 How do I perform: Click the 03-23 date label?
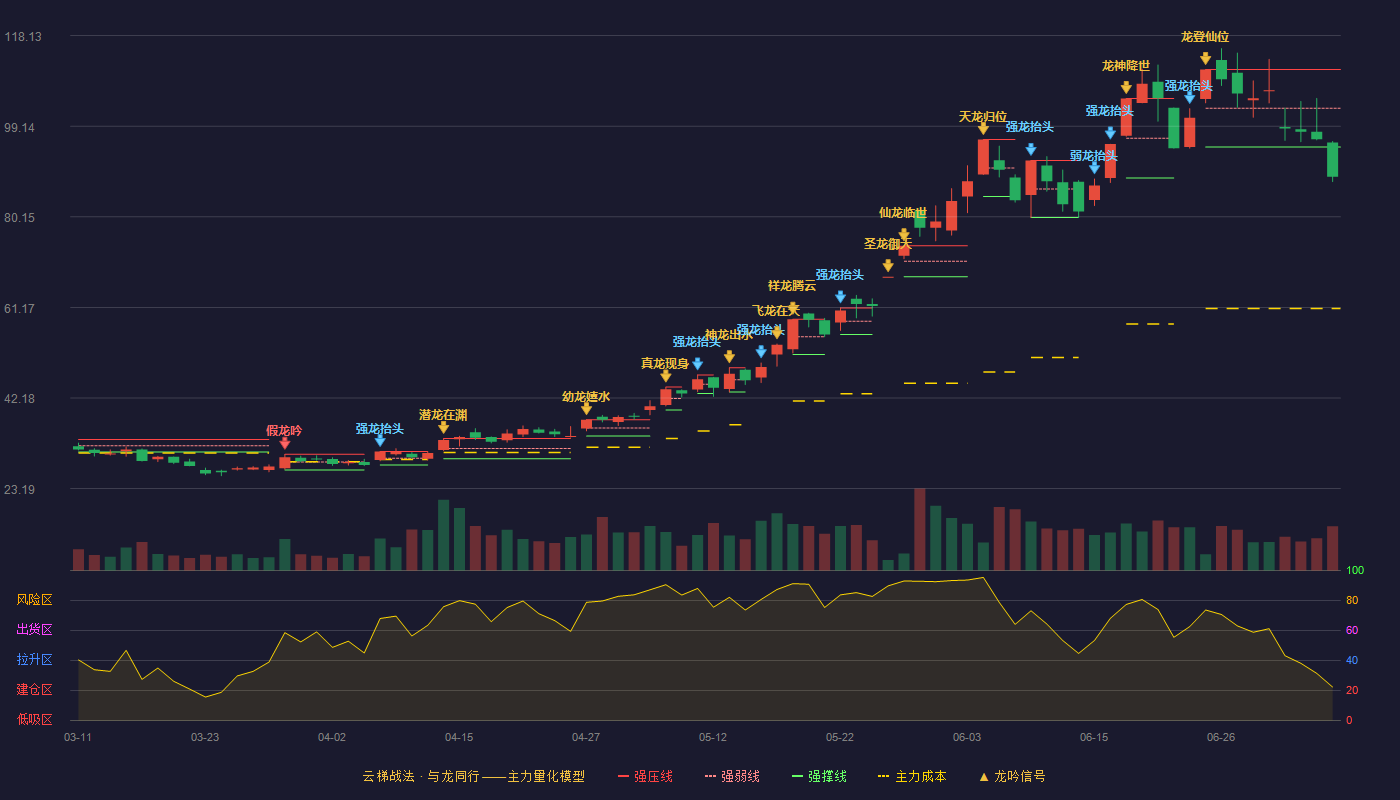click(x=205, y=737)
